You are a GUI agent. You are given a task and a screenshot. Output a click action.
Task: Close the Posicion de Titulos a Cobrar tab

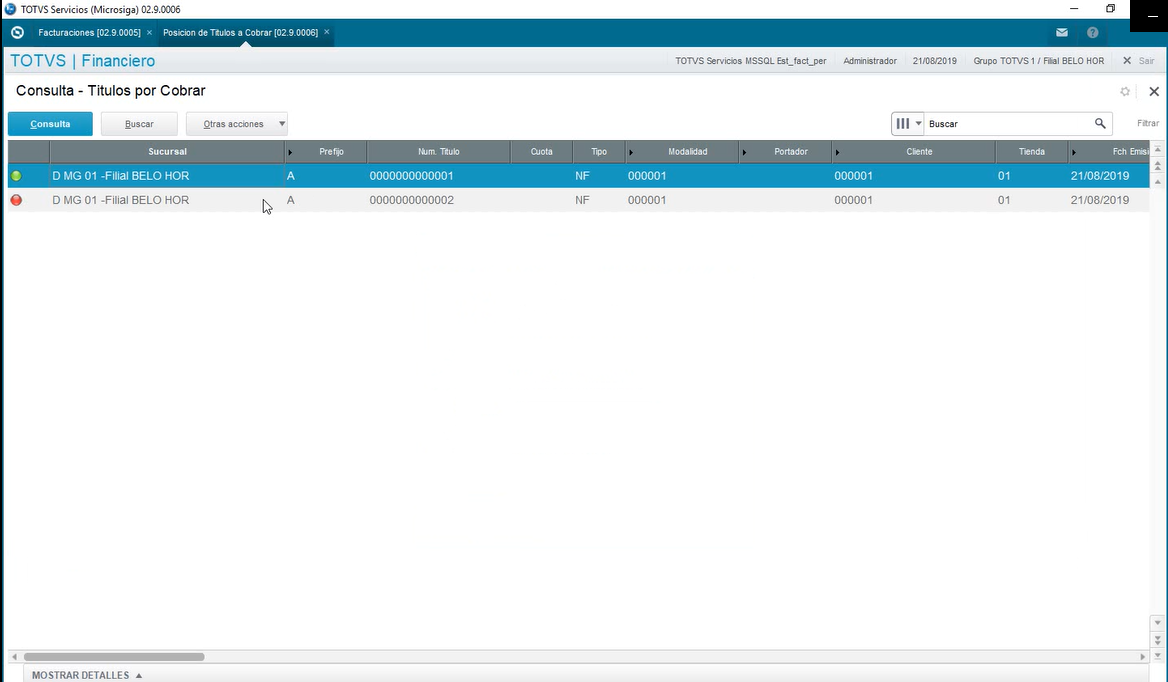coord(326,33)
